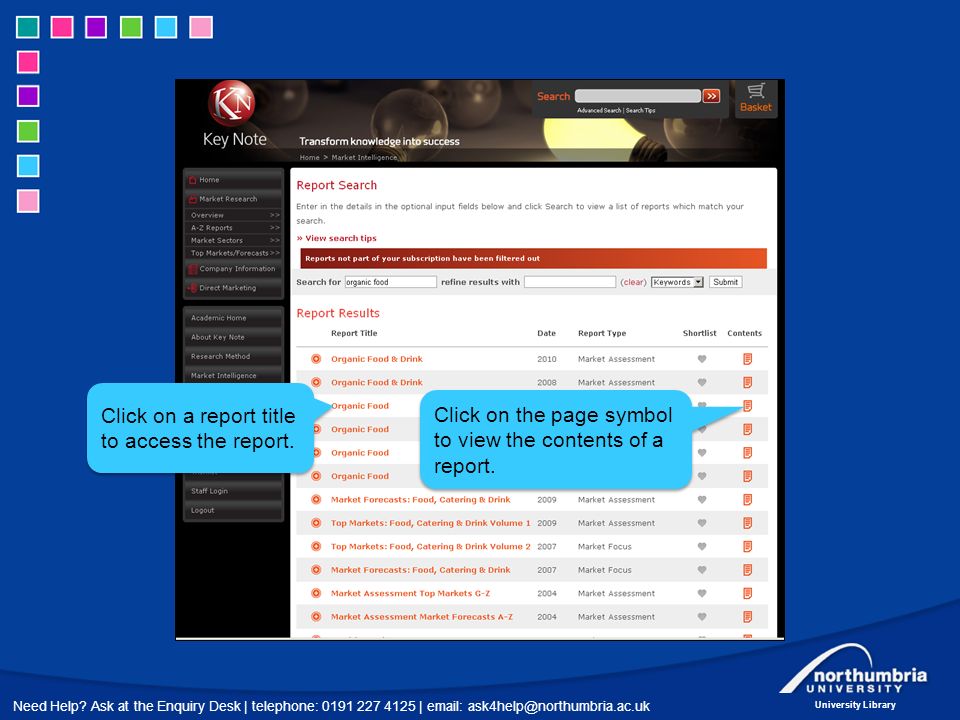The height and width of the screenshot is (720, 960).
Task: Shortlist the 2007 Market Forecasts report
Action: [702, 569]
